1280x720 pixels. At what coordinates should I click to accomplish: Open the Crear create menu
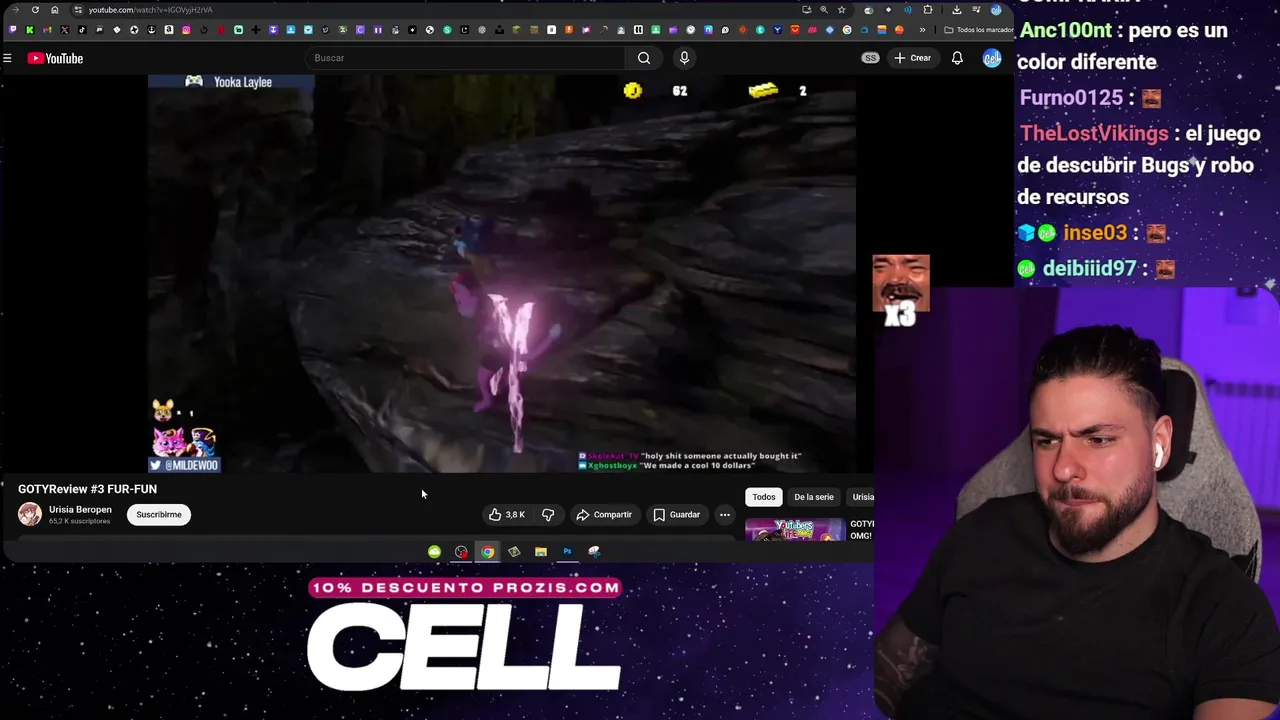tap(912, 58)
